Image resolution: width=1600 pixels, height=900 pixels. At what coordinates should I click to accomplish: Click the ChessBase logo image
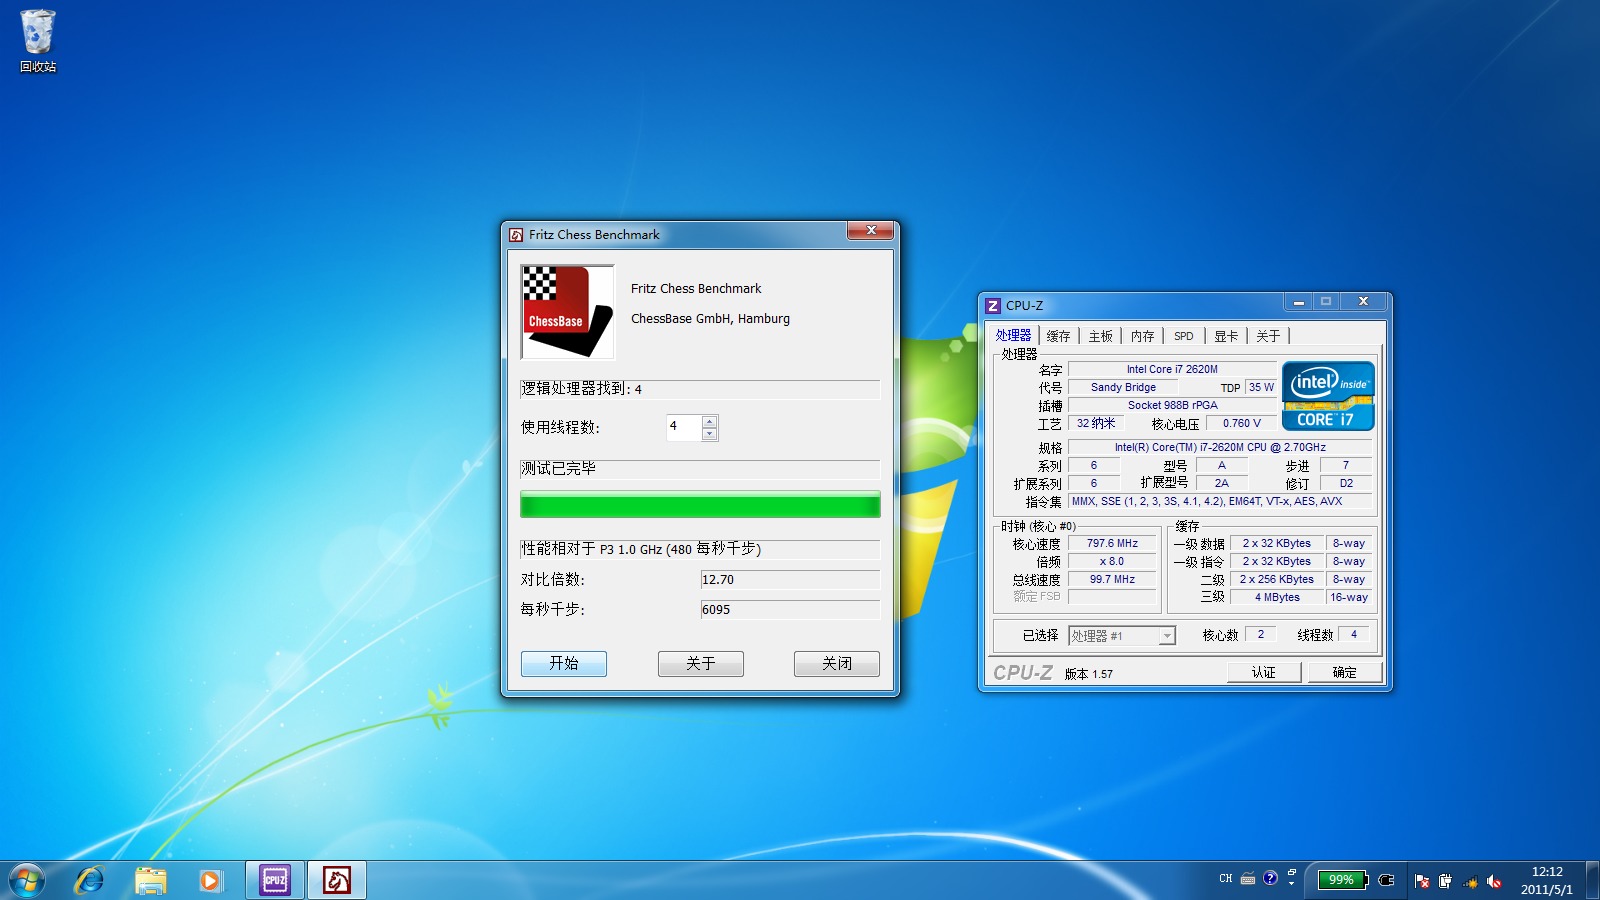[567, 312]
